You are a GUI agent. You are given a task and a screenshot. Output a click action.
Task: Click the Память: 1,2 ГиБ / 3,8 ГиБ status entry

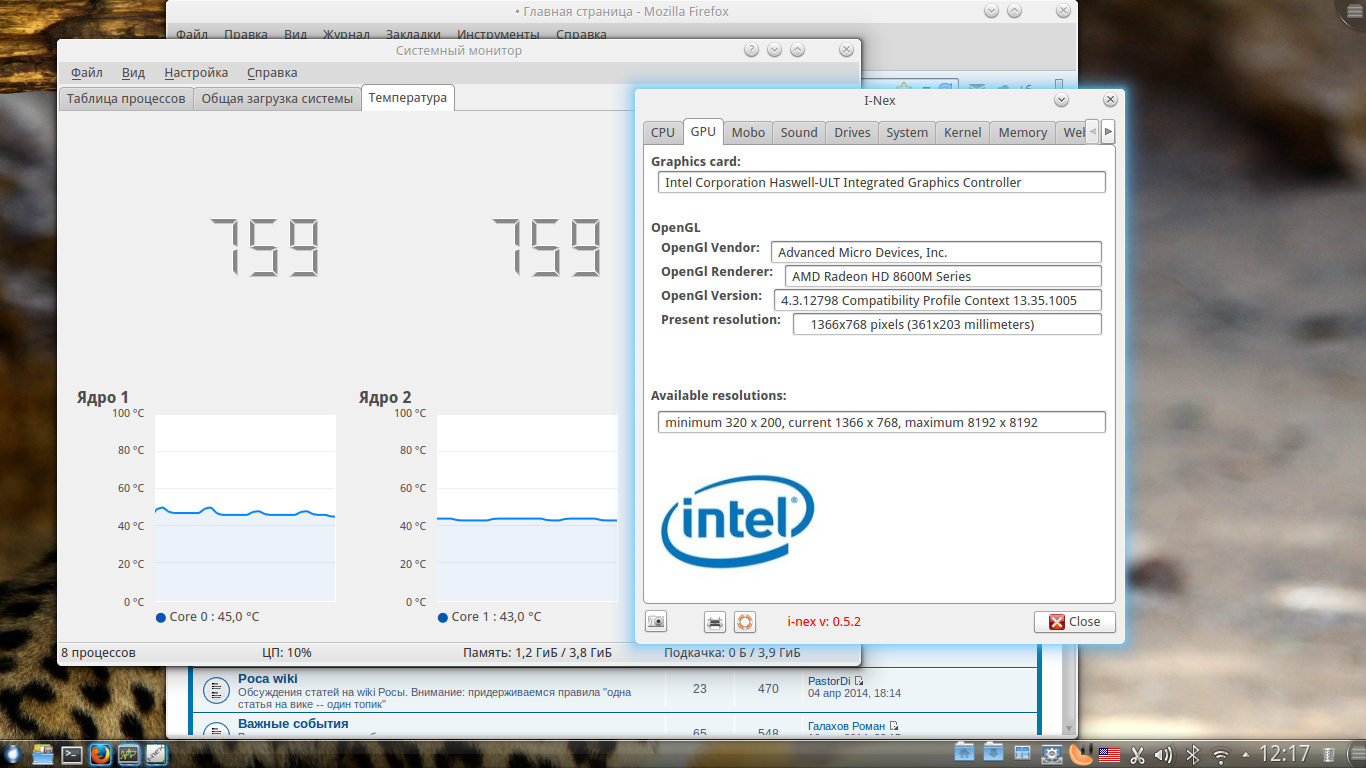point(537,653)
